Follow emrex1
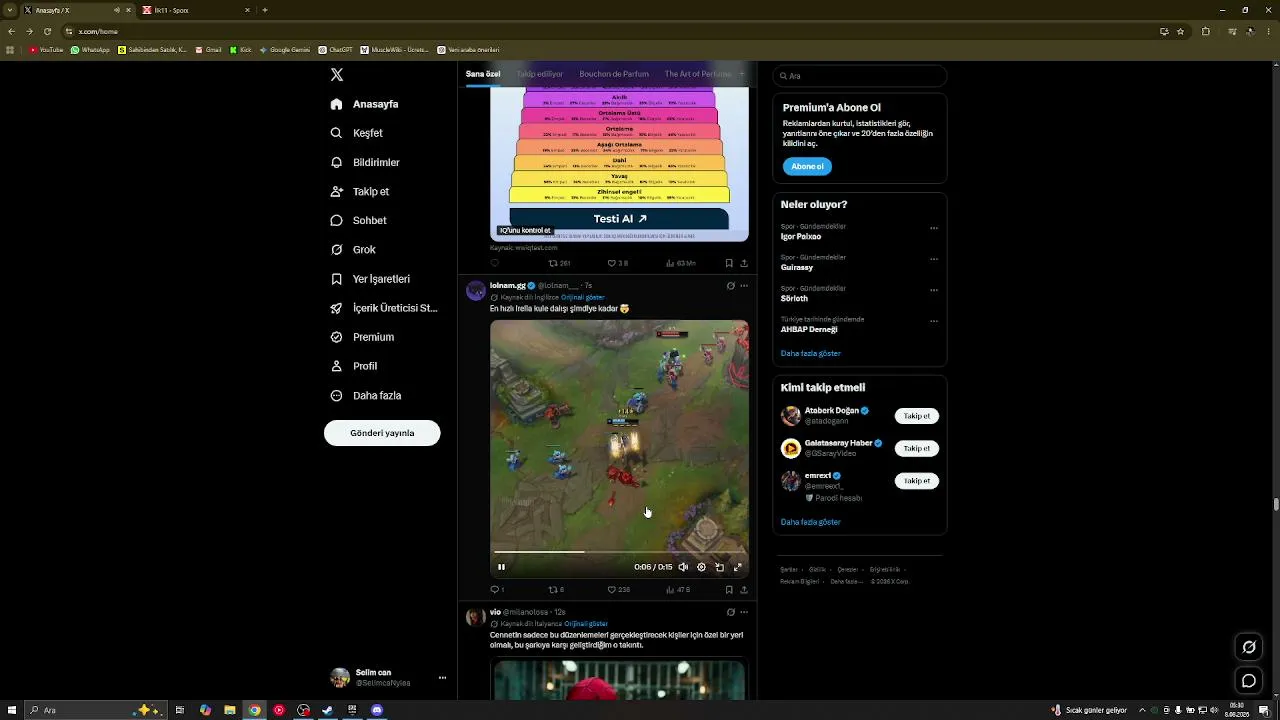 (x=917, y=481)
